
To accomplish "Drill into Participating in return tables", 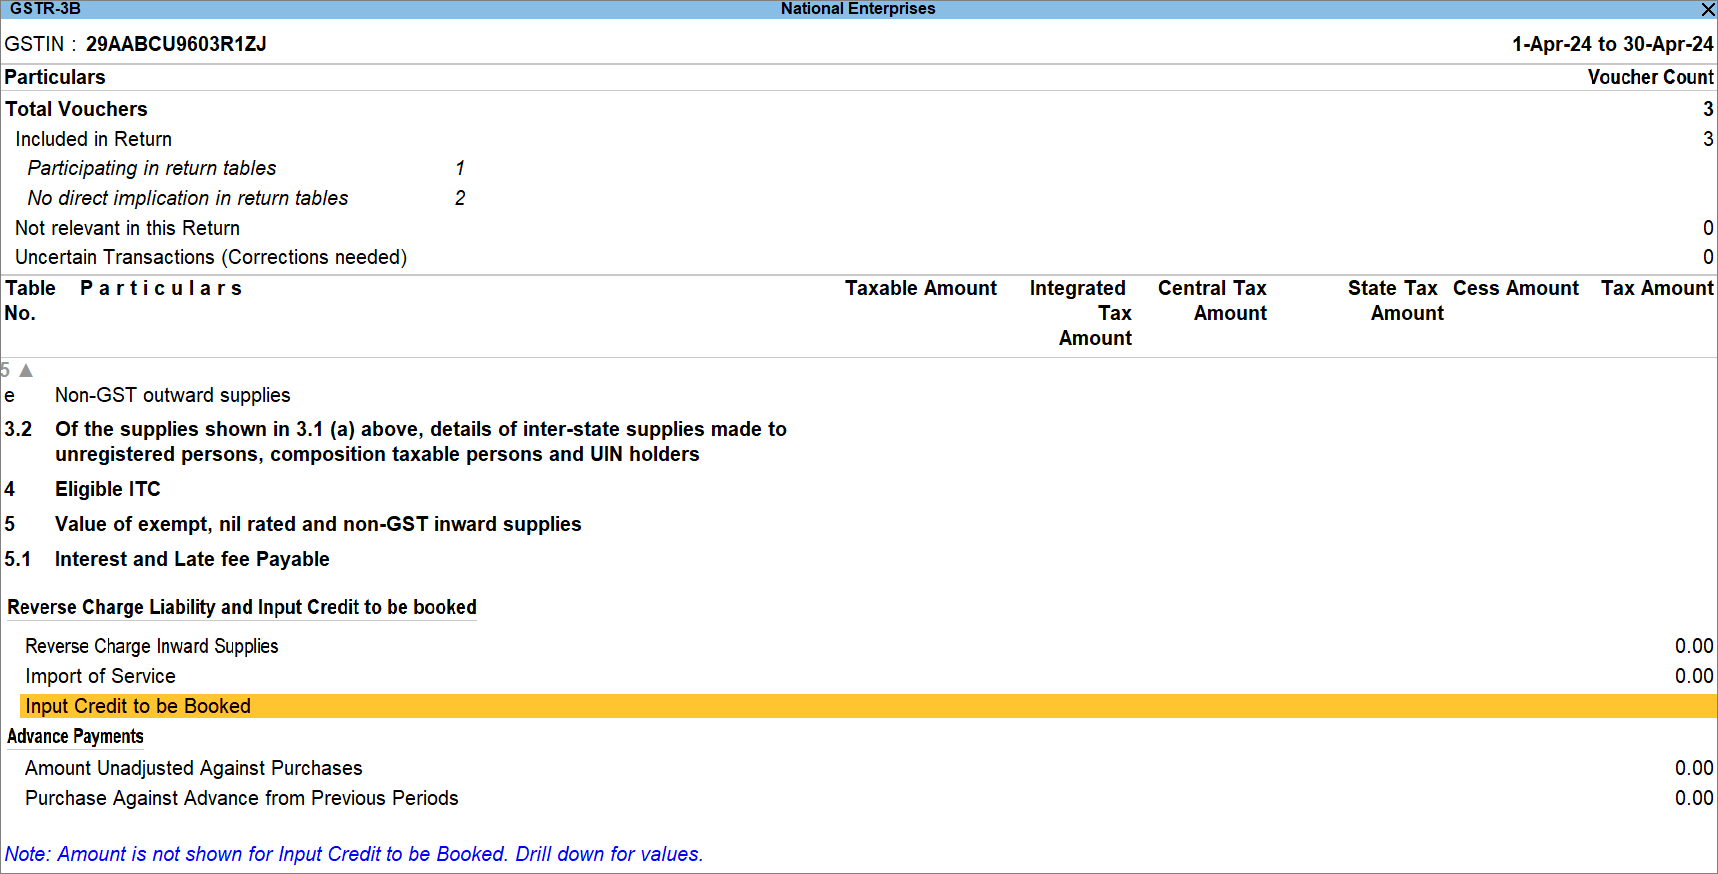I will [x=151, y=168].
